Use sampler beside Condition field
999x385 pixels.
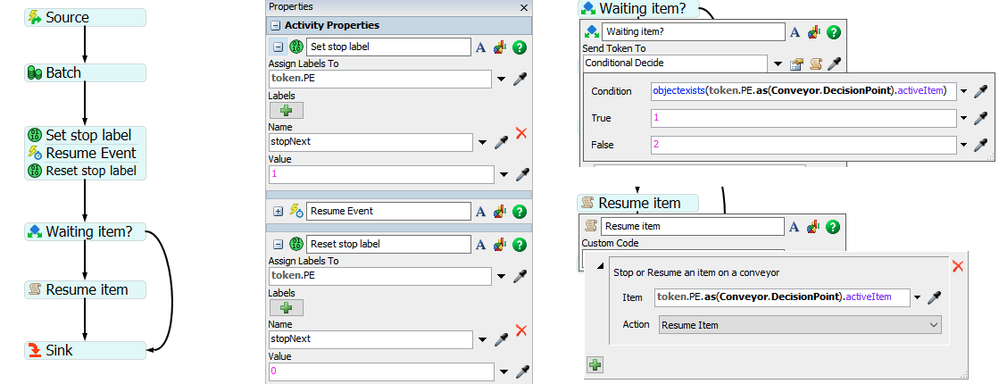(982, 92)
